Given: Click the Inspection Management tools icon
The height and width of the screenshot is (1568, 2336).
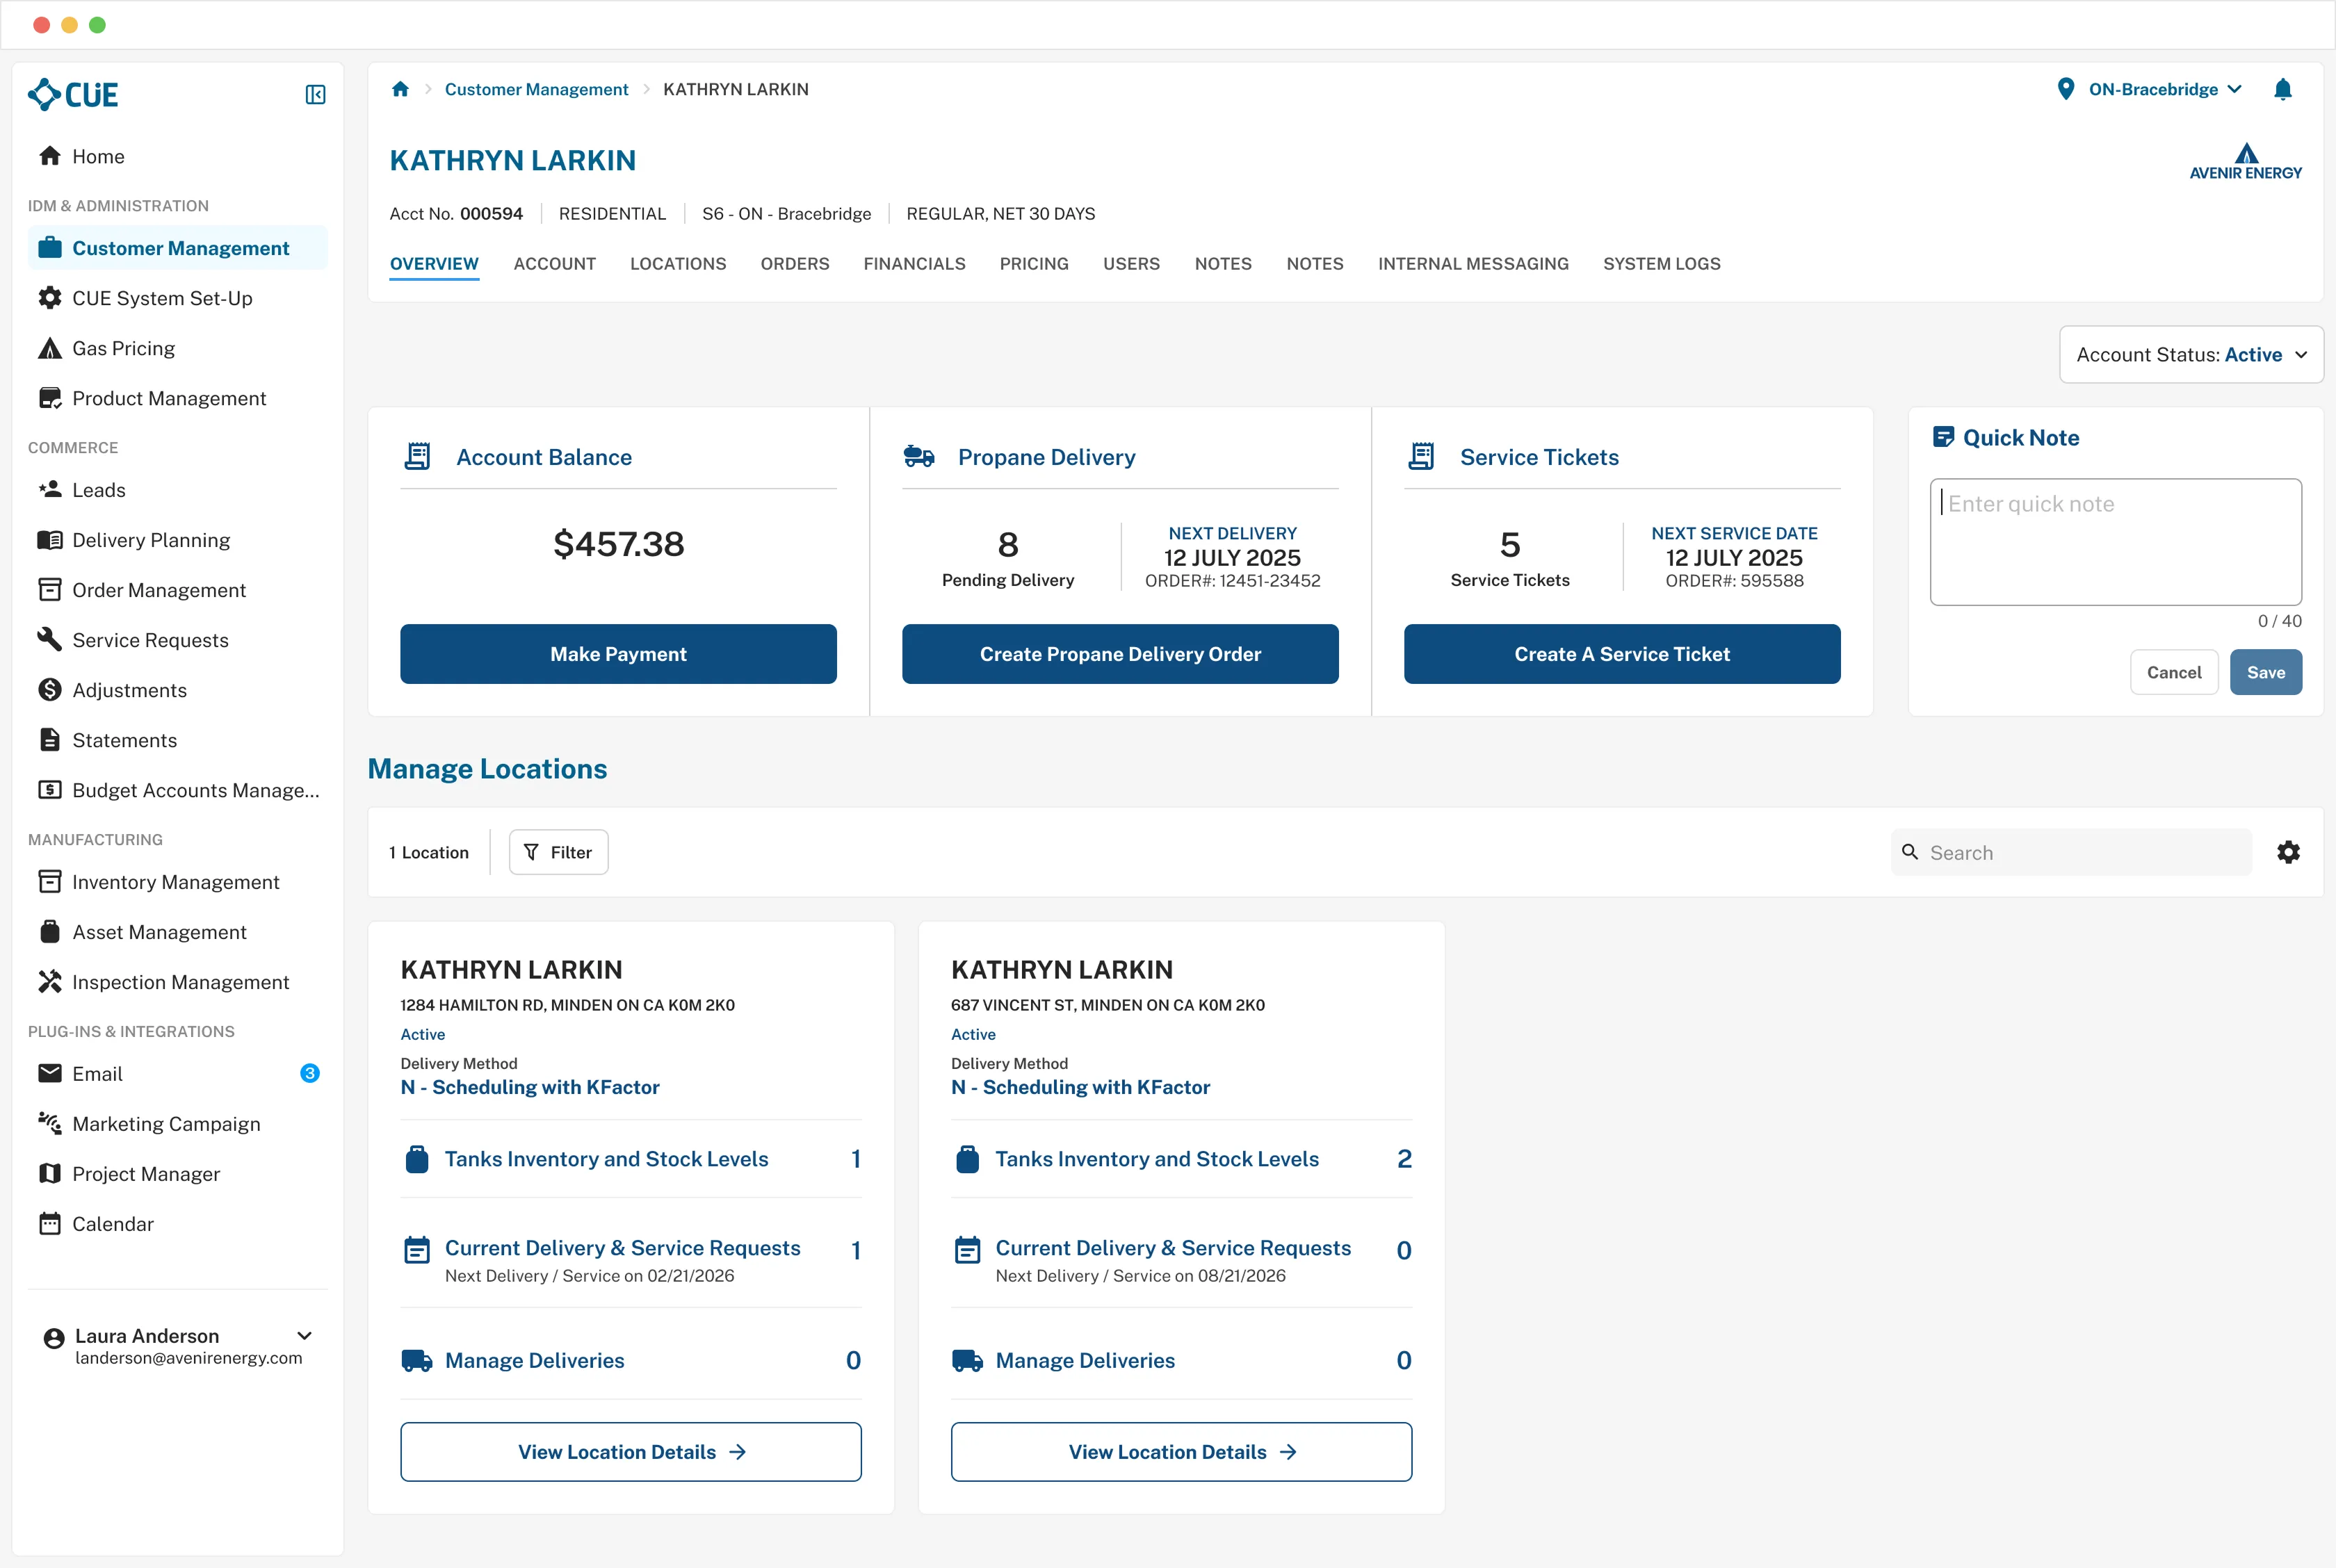Looking at the screenshot, I should (50, 982).
